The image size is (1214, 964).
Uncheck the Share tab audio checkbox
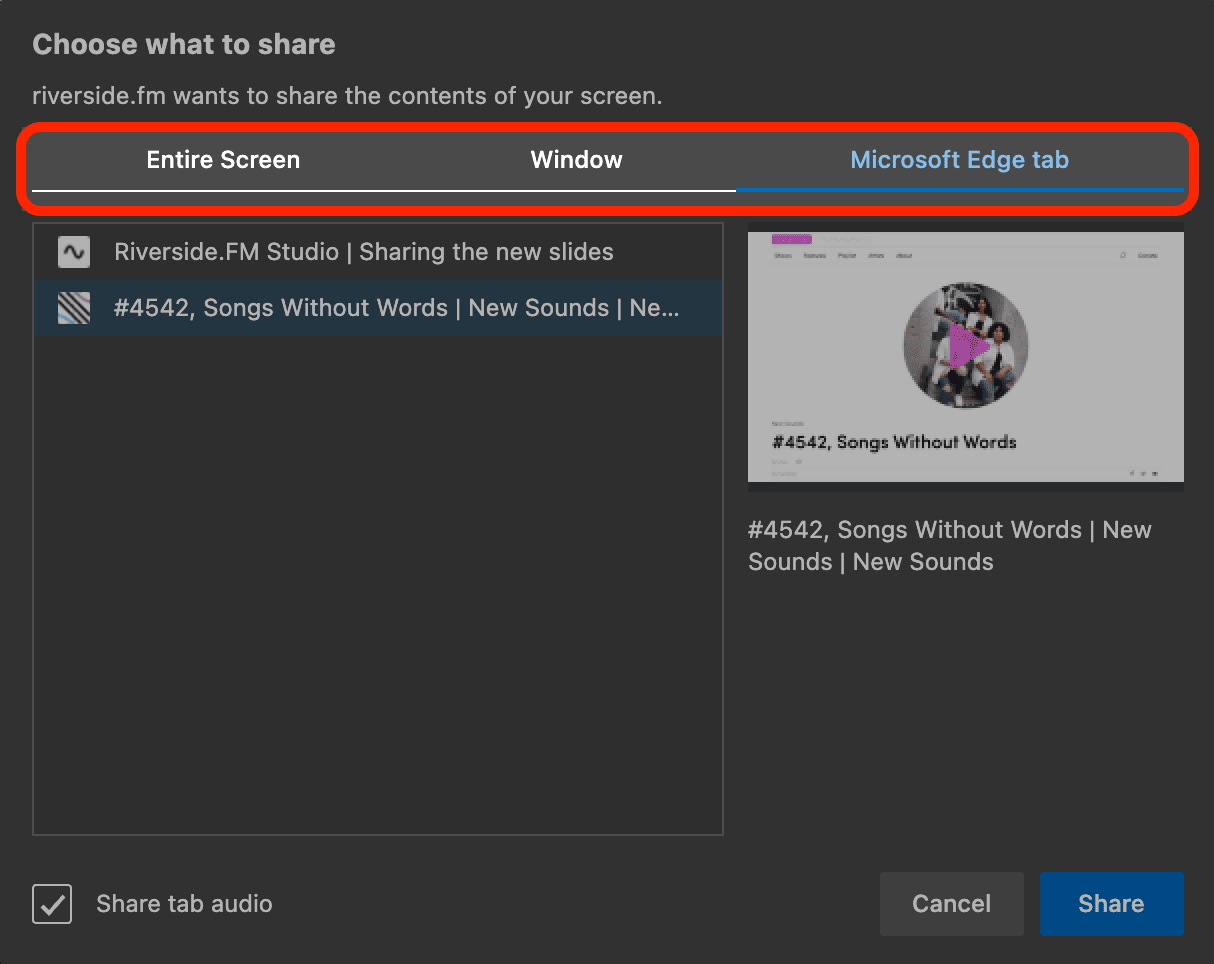pos(52,904)
